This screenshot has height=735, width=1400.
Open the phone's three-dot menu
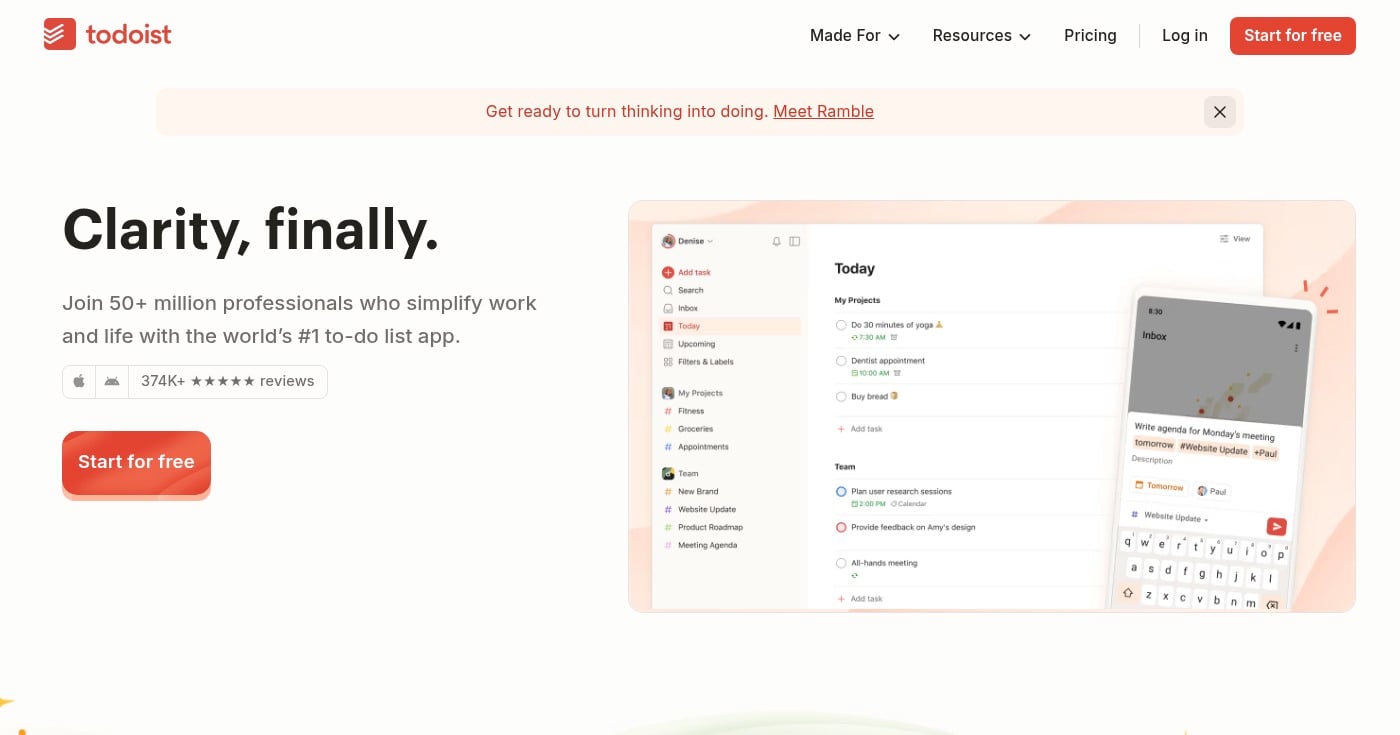[1297, 348]
